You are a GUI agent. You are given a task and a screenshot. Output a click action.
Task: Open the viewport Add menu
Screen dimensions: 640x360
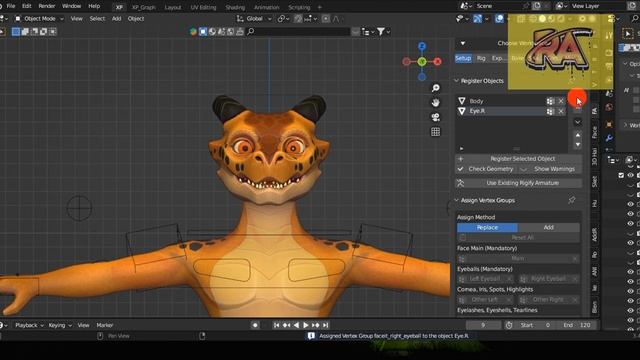click(x=116, y=19)
